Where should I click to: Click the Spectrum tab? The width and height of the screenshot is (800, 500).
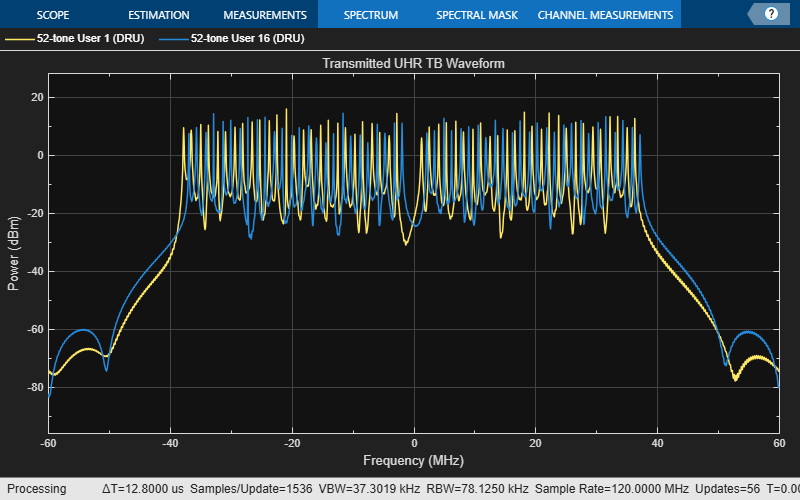[370, 15]
